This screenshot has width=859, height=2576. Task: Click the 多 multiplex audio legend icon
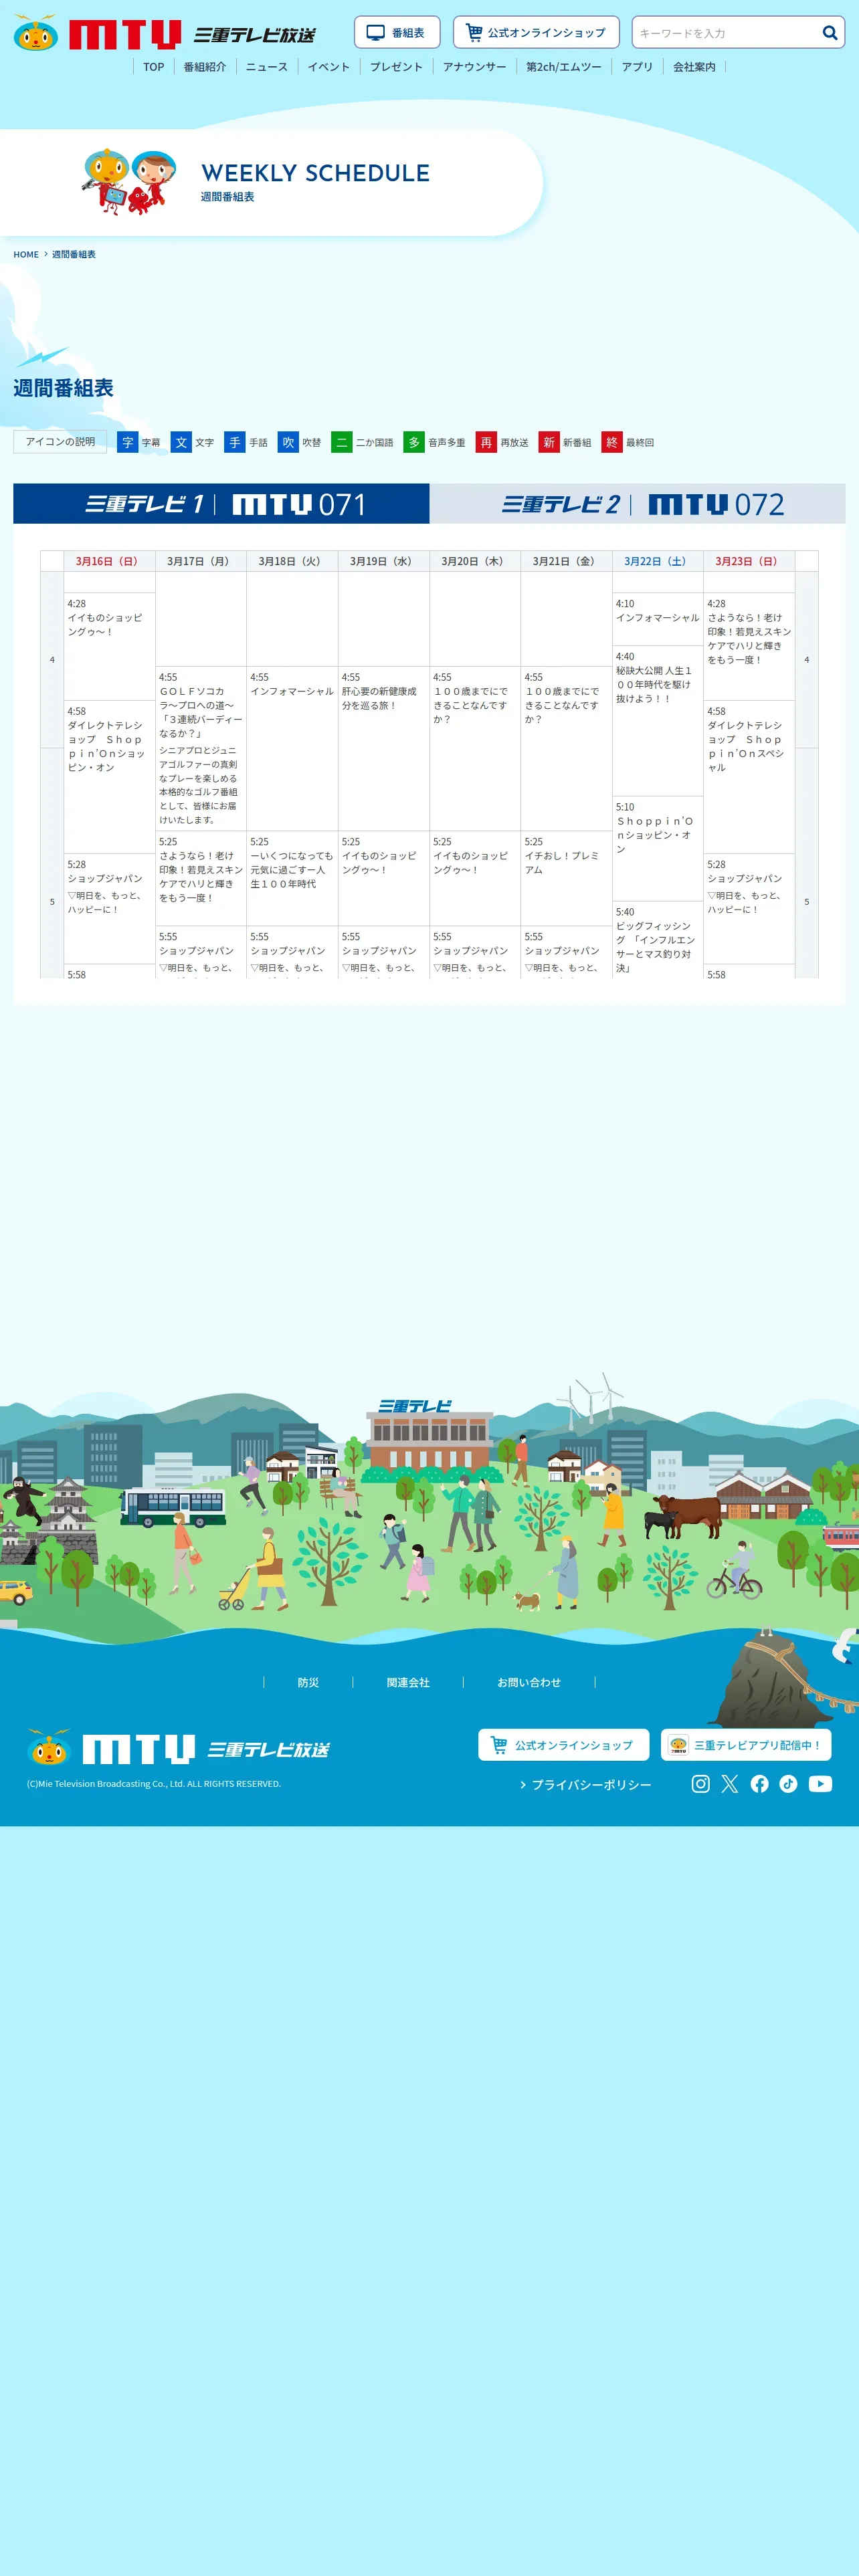point(414,442)
